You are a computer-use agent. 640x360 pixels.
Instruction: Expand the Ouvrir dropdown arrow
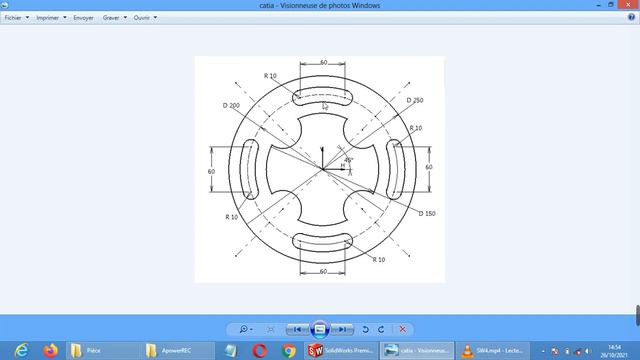[155, 18]
